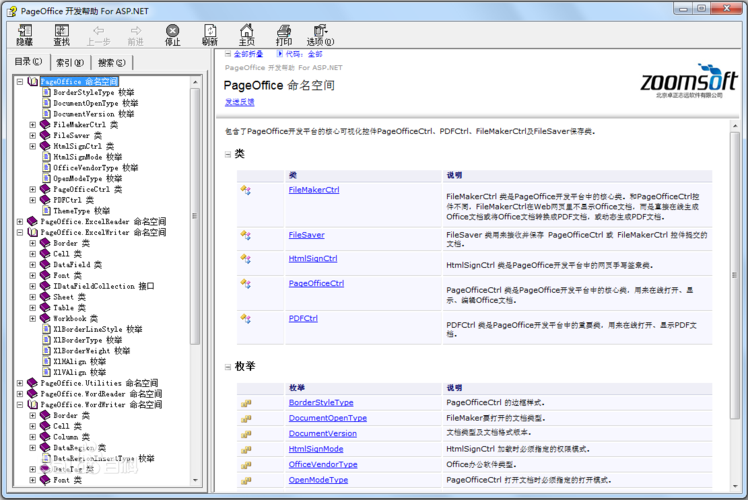Expand the HtmlSignCtrl 类 tree node

coord(32,146)
